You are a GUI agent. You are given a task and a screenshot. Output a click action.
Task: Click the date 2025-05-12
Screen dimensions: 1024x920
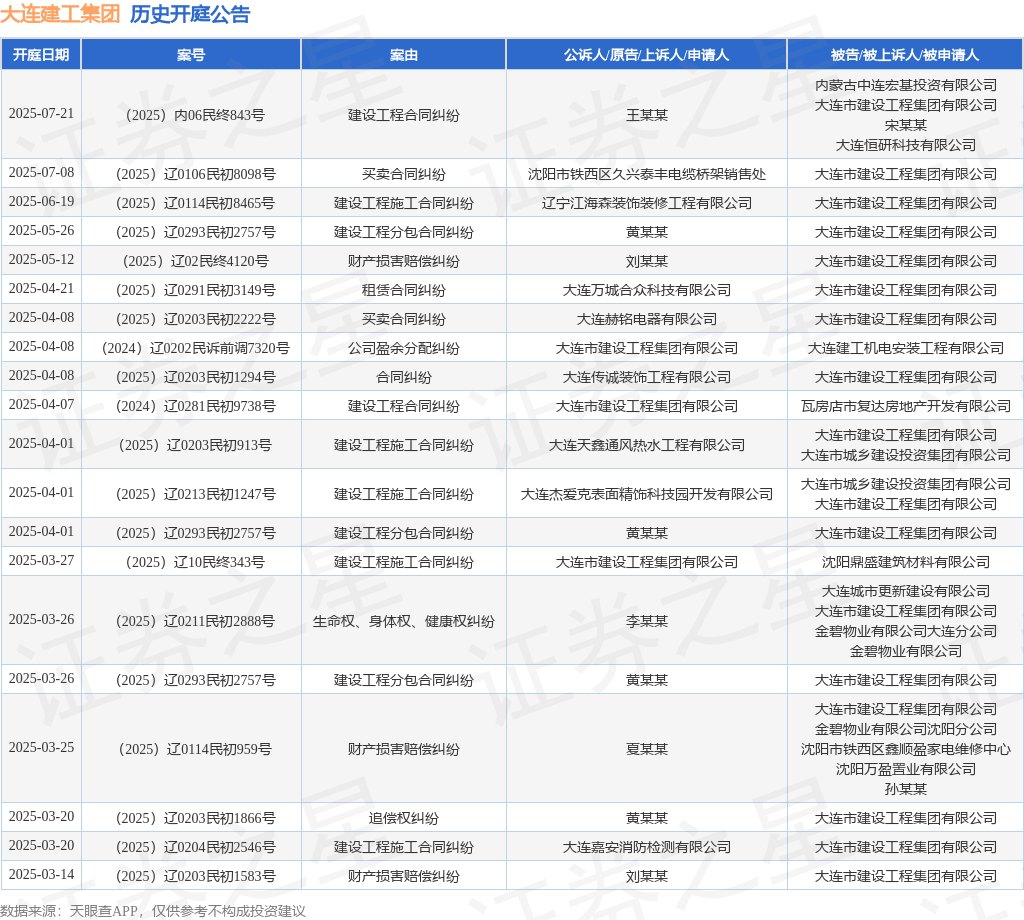pyautogui.click(x=41, y=259)
